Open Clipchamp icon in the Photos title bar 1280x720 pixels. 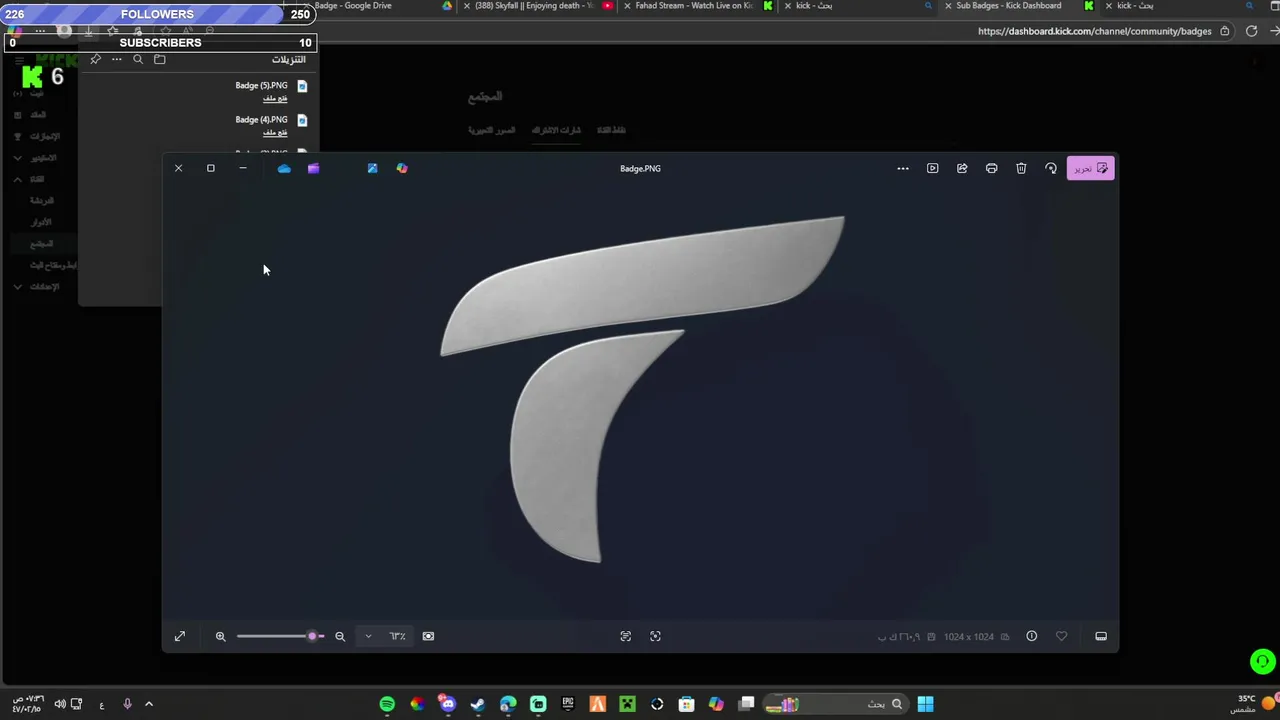(x=313, y=168)
